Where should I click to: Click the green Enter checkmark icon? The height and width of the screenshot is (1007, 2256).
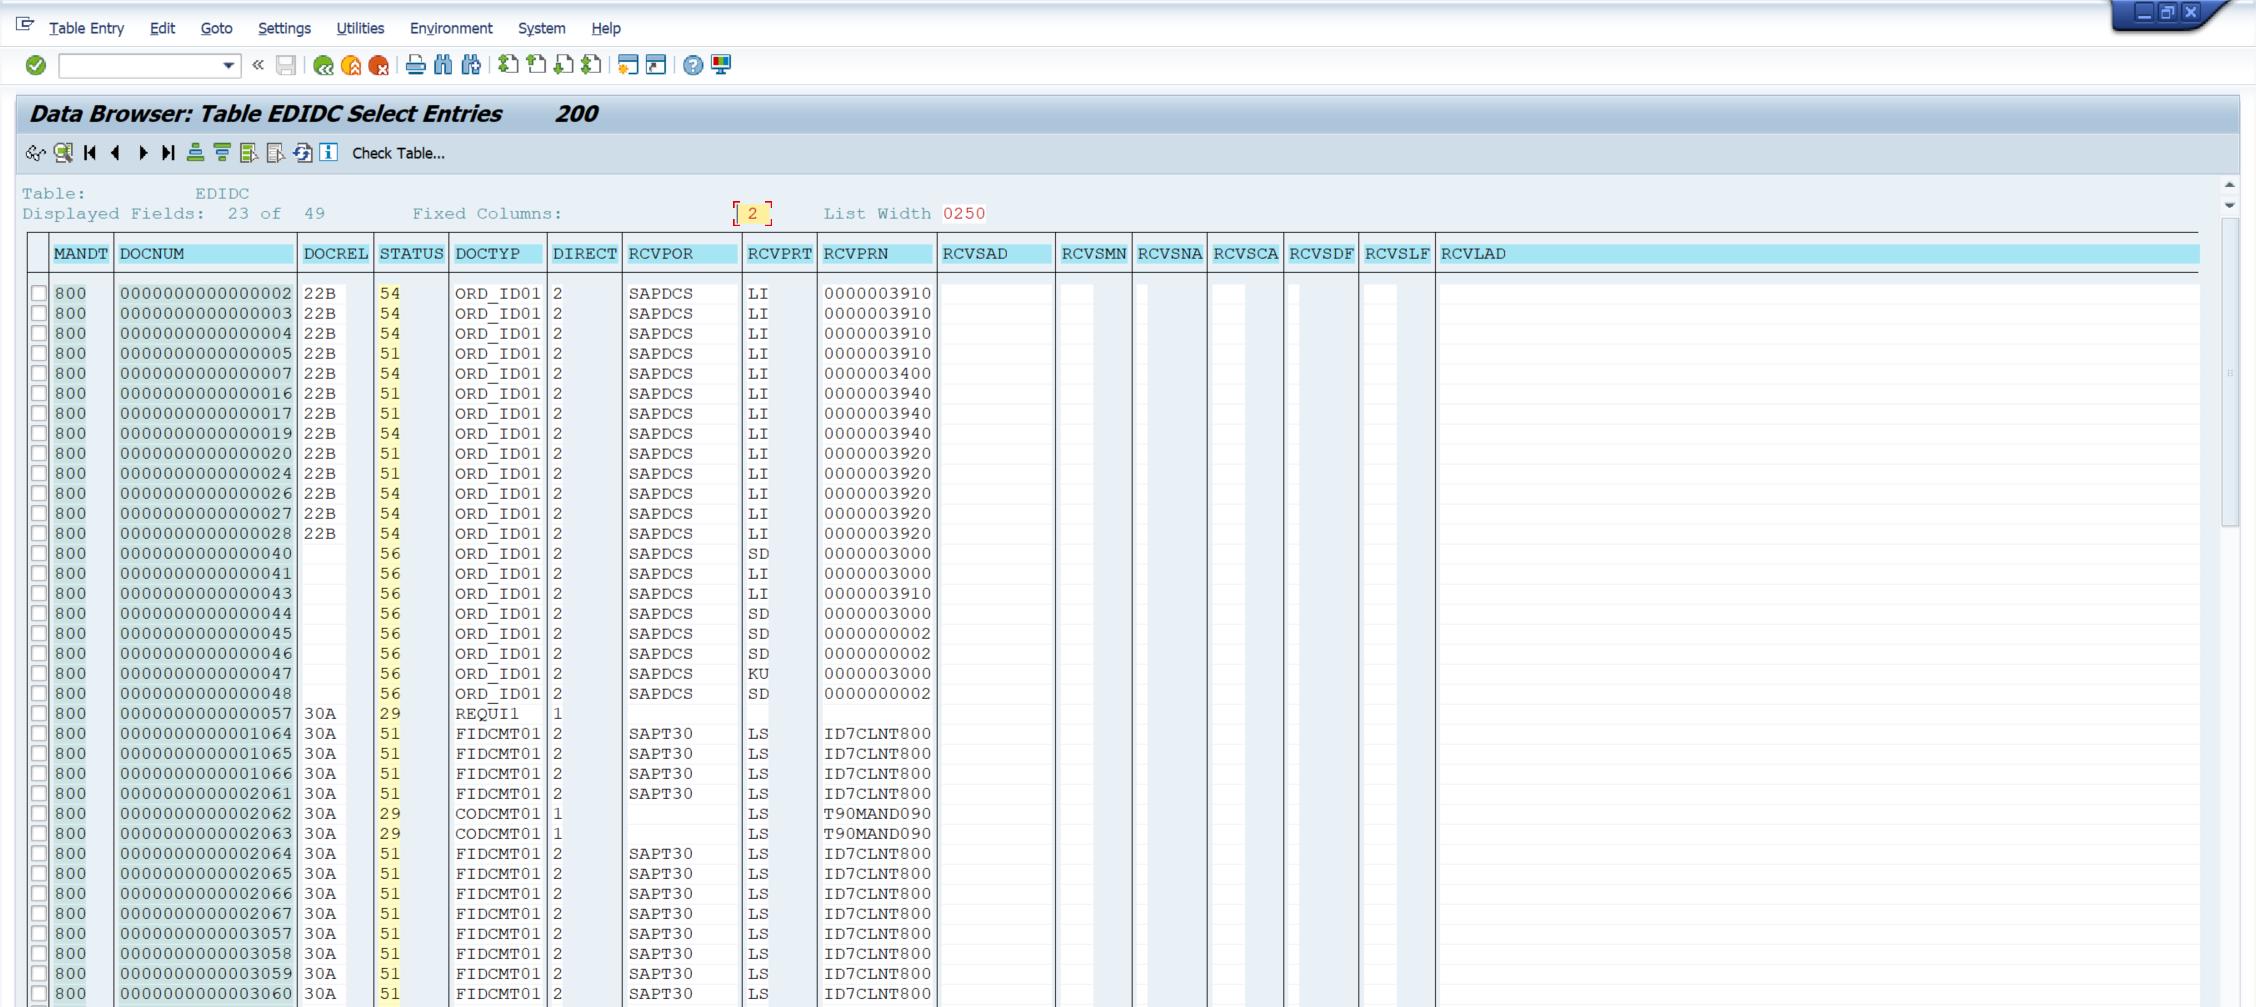tap(36, 66)
